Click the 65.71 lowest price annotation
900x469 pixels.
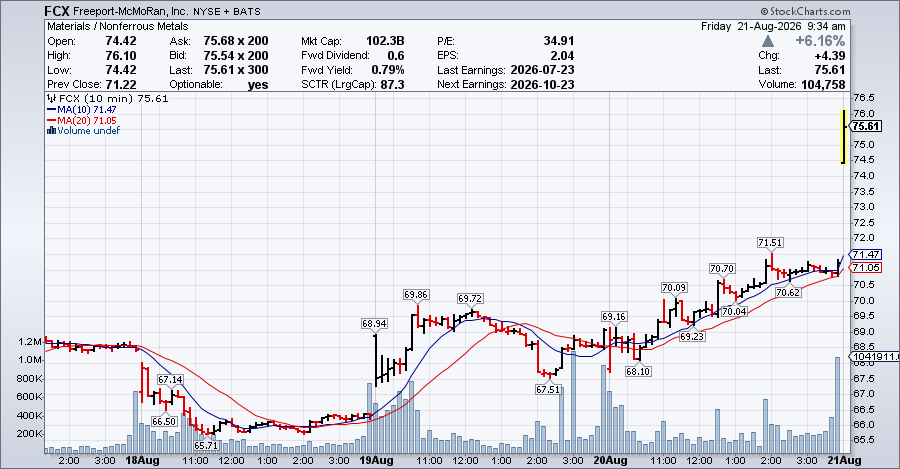click(206, 445)
